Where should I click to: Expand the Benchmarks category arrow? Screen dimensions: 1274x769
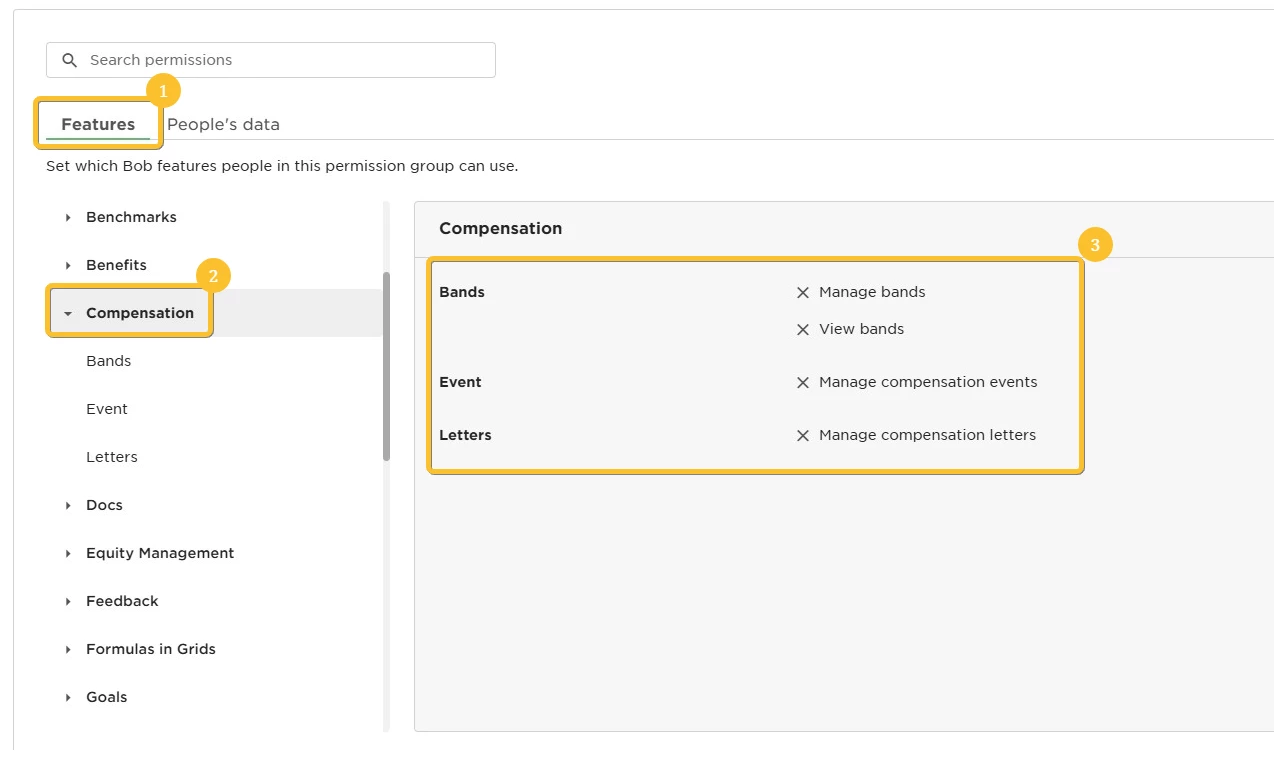(x=68, y=217)
